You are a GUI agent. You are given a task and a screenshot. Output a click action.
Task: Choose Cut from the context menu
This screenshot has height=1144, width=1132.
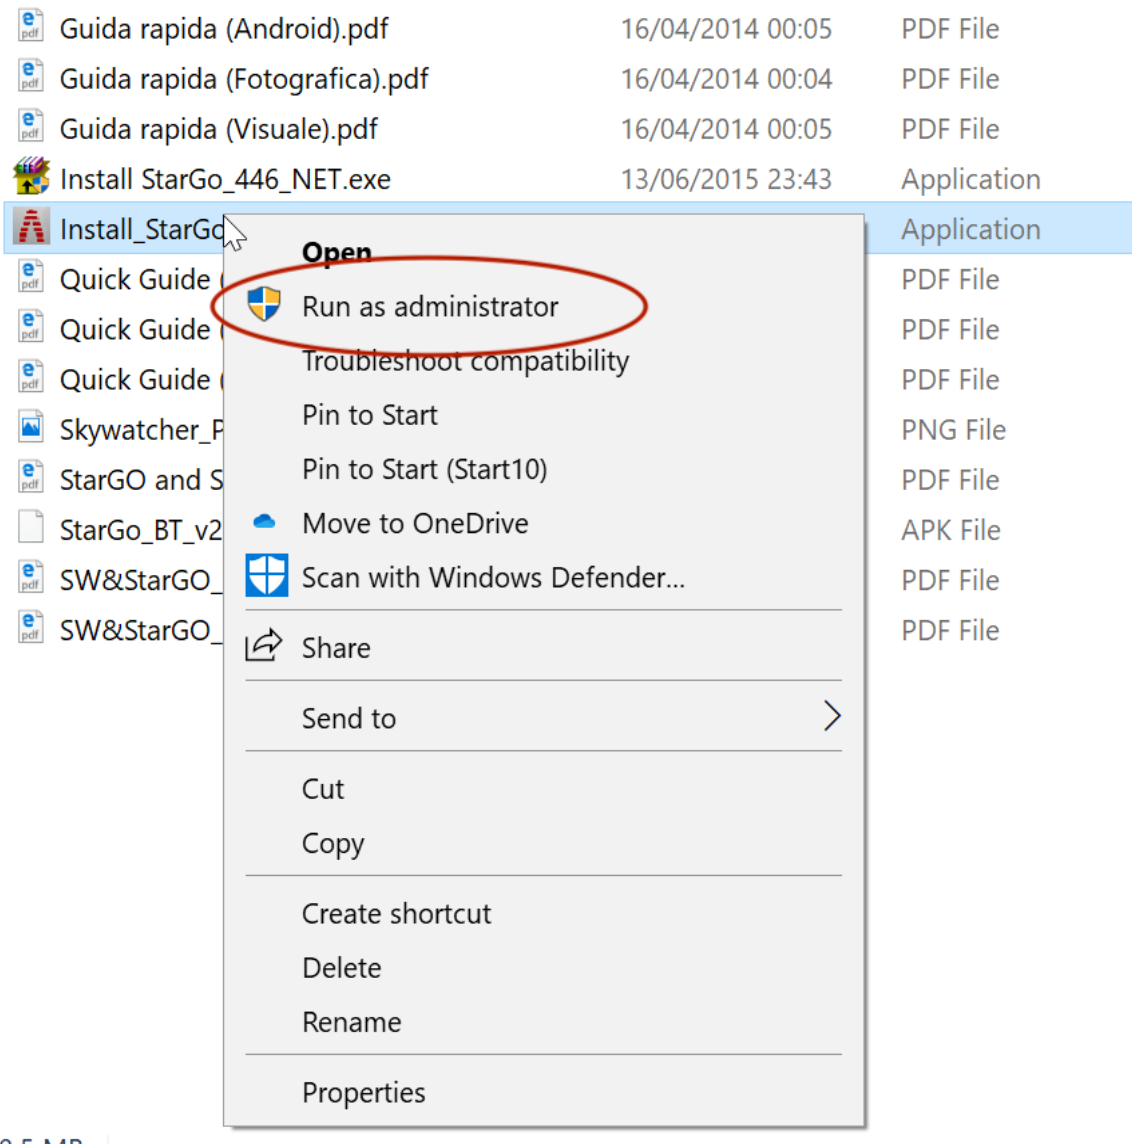click(x=323, y=789)
